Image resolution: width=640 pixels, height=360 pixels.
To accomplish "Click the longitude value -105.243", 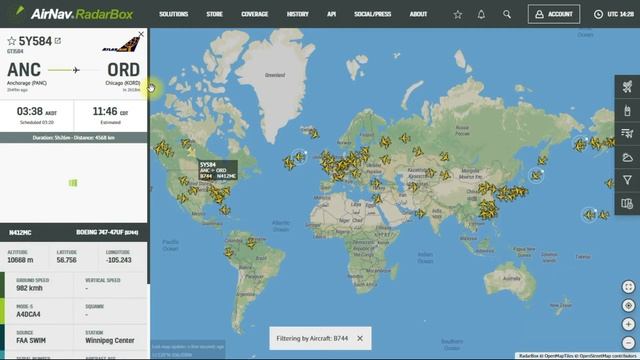I will (118, 260).
